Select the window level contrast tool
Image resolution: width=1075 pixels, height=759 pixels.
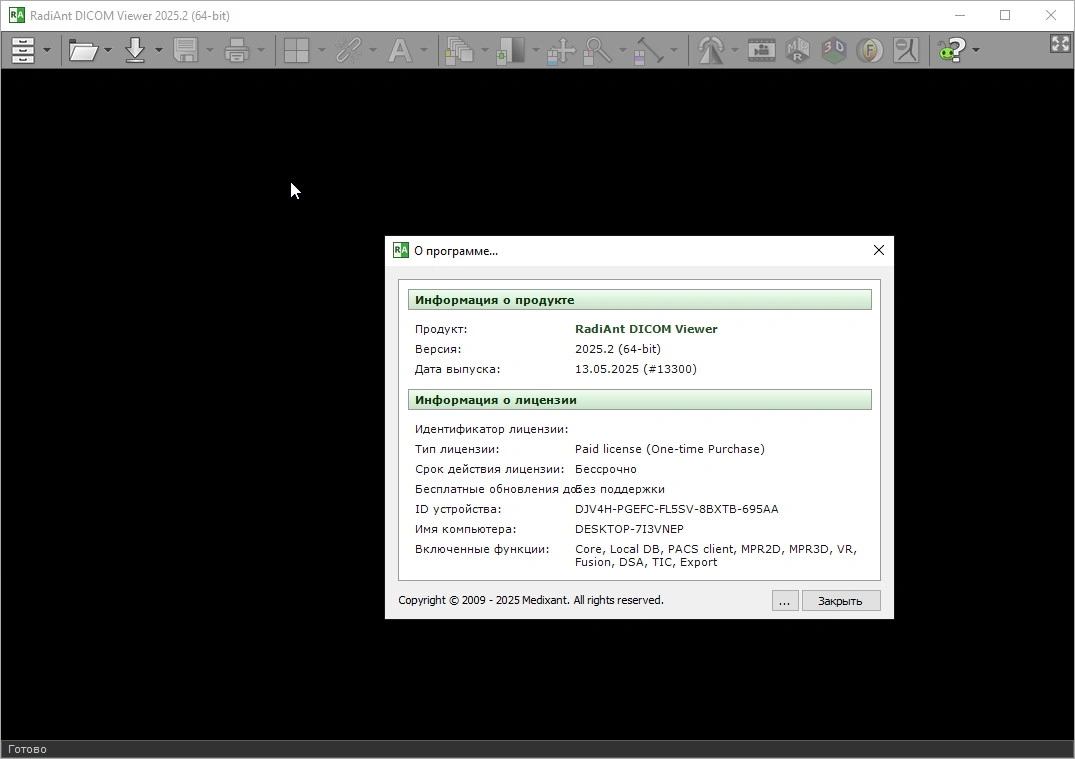point(511,50)
